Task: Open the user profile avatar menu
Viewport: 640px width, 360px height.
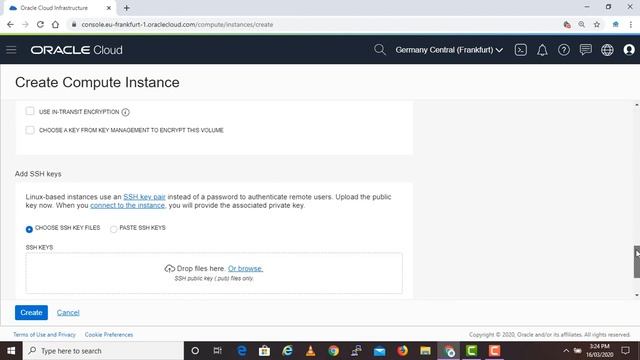Action: point(629,50)
